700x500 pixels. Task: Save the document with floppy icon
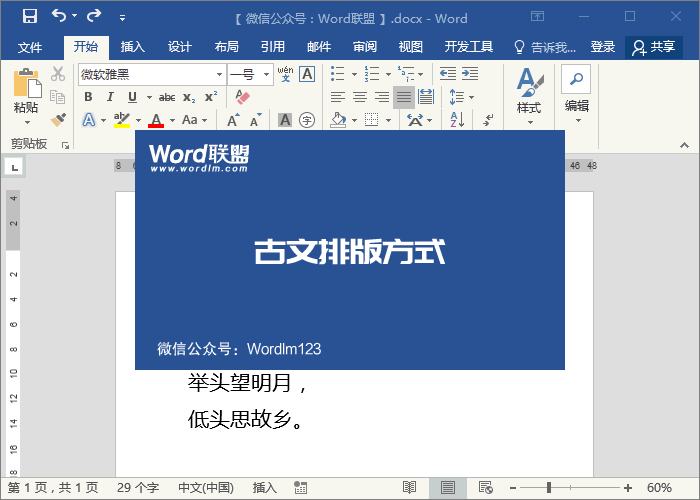click(x=30, y=17)
